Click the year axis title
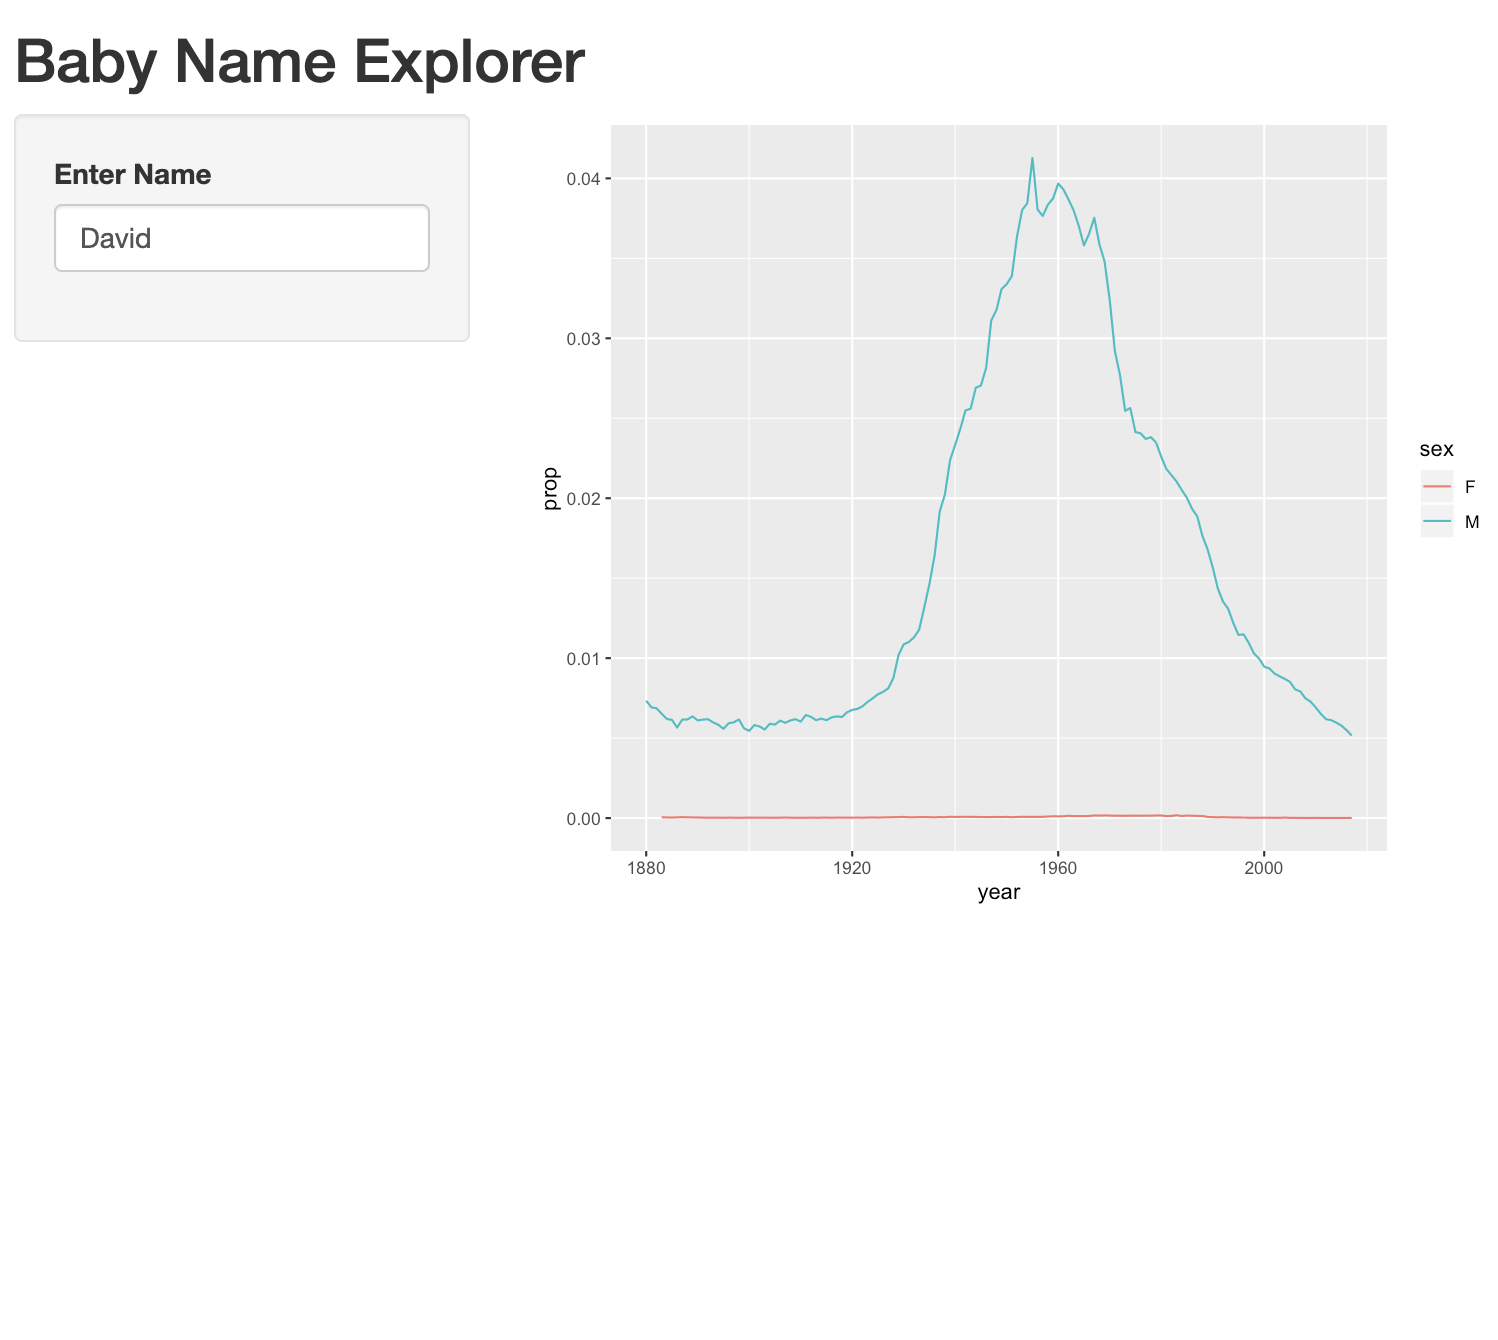This screenshot has height=1340, width=1498. coord(999,892)
